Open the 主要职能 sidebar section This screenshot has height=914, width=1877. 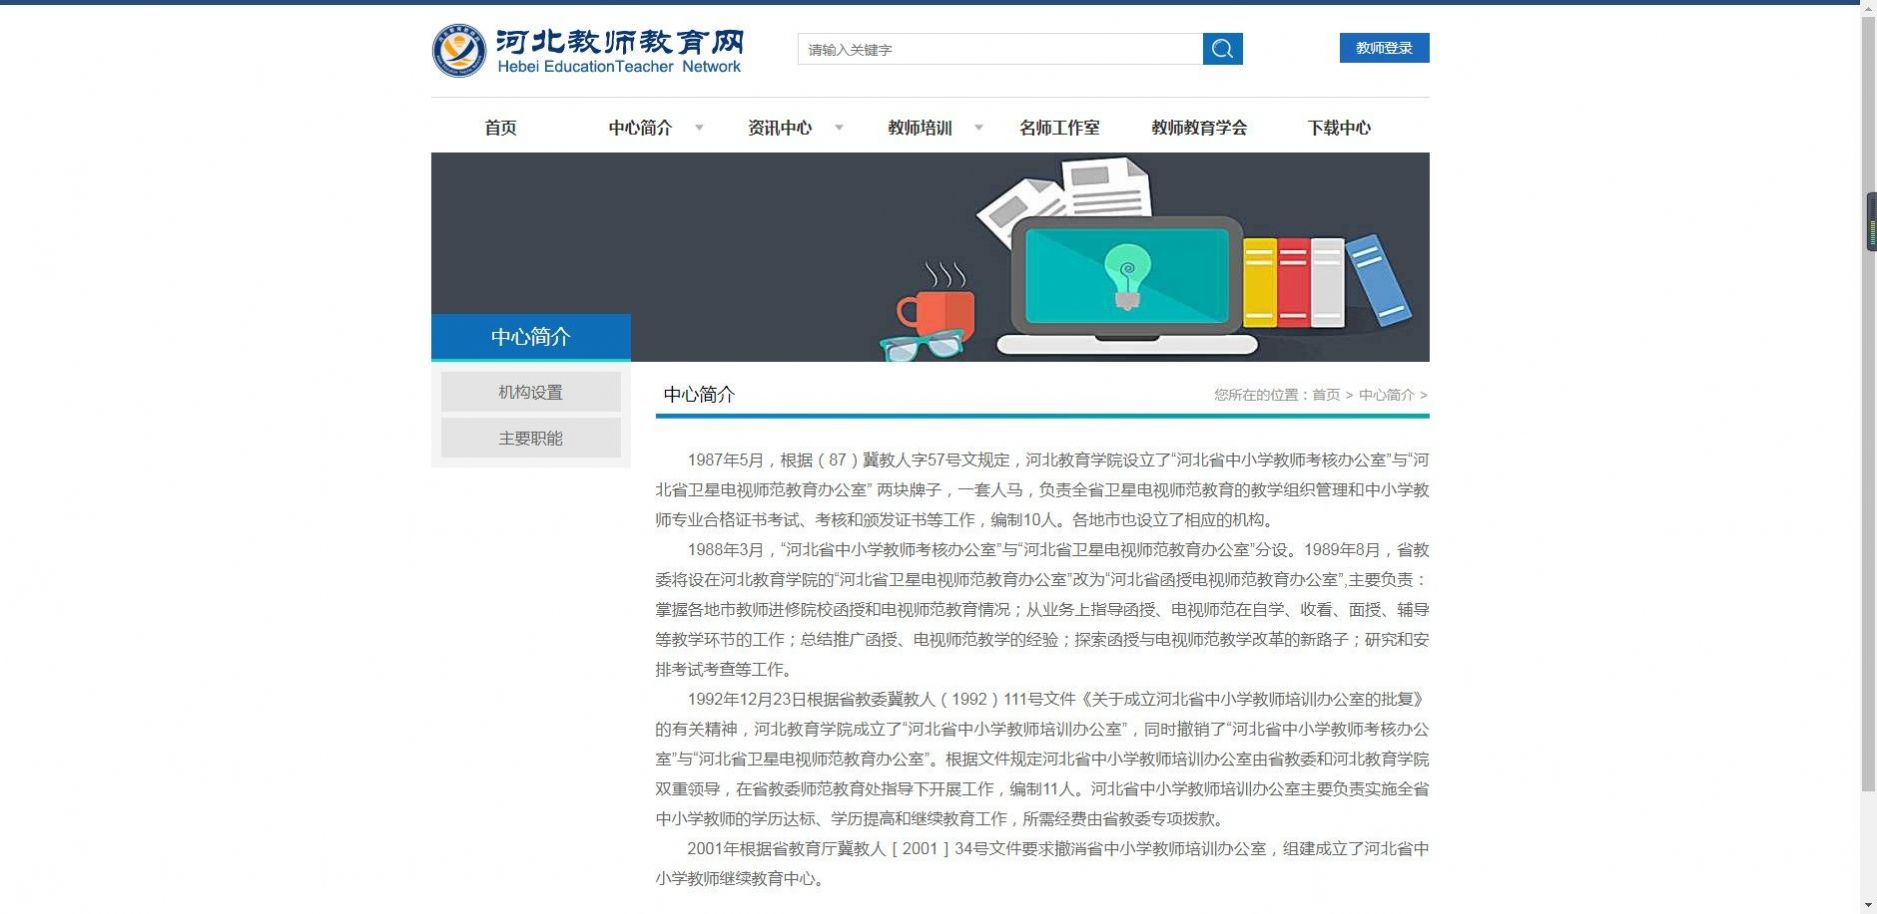coord(530,437)
